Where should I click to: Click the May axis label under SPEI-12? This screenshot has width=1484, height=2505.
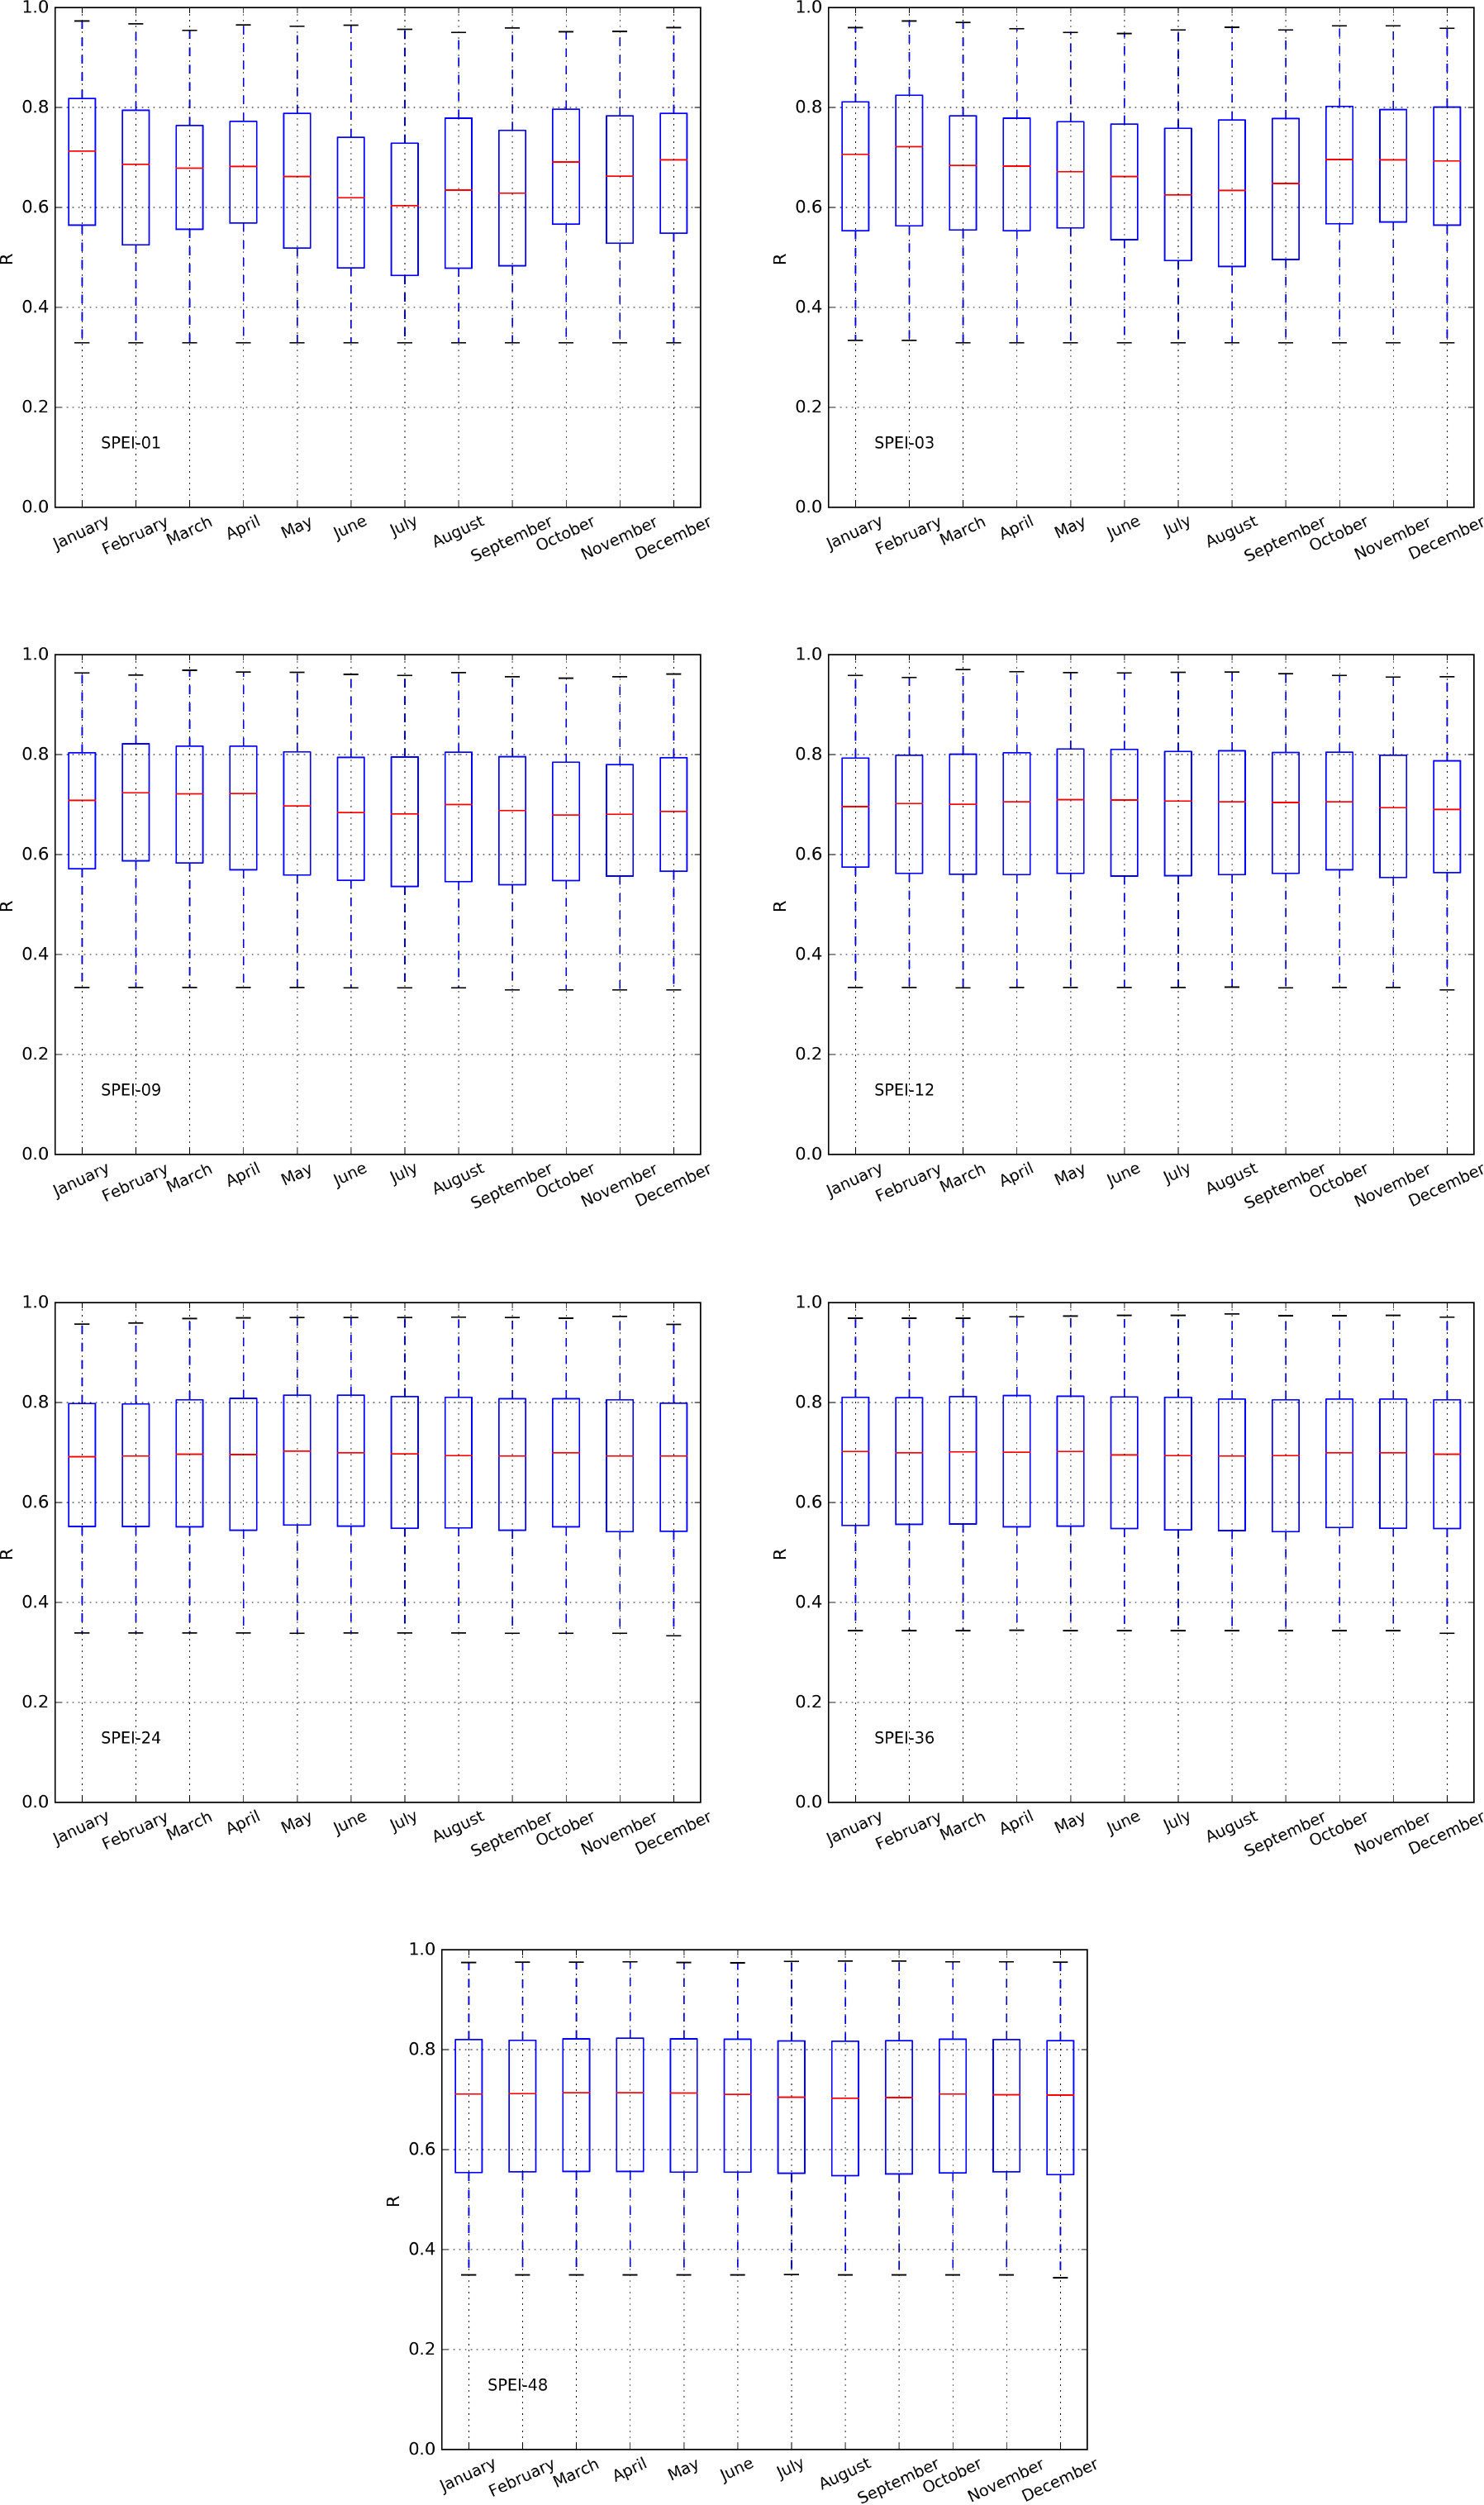coord(1069,1176)
